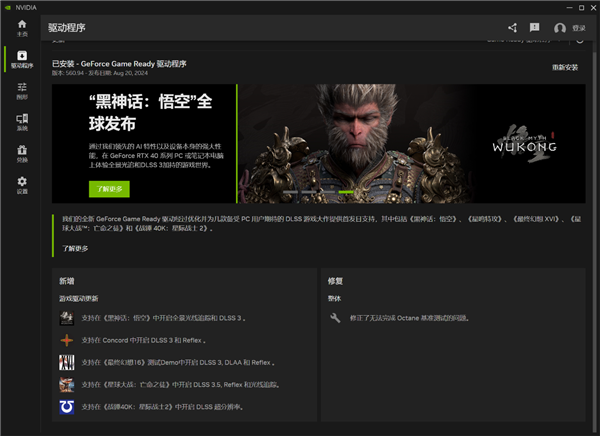Click the 驱动程序 page title in header
Viewport: 600px width, 436px height.
[x=67, y=28]
